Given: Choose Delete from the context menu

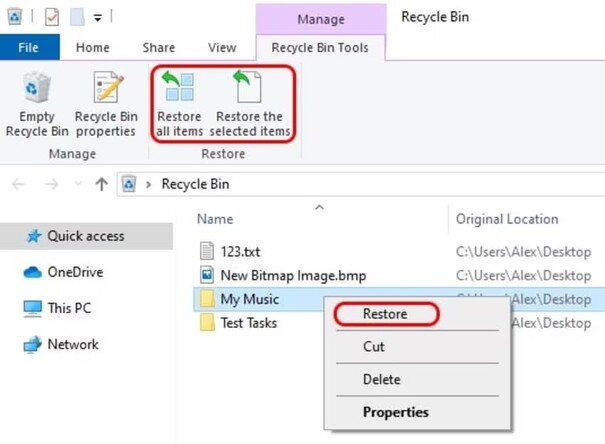Looking at the screenshot, I should 381,379.
